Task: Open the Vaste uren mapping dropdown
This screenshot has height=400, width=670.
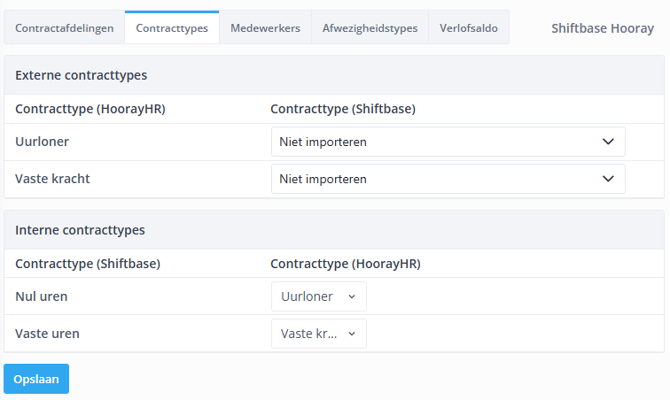Action: click(x=318, y=334)
